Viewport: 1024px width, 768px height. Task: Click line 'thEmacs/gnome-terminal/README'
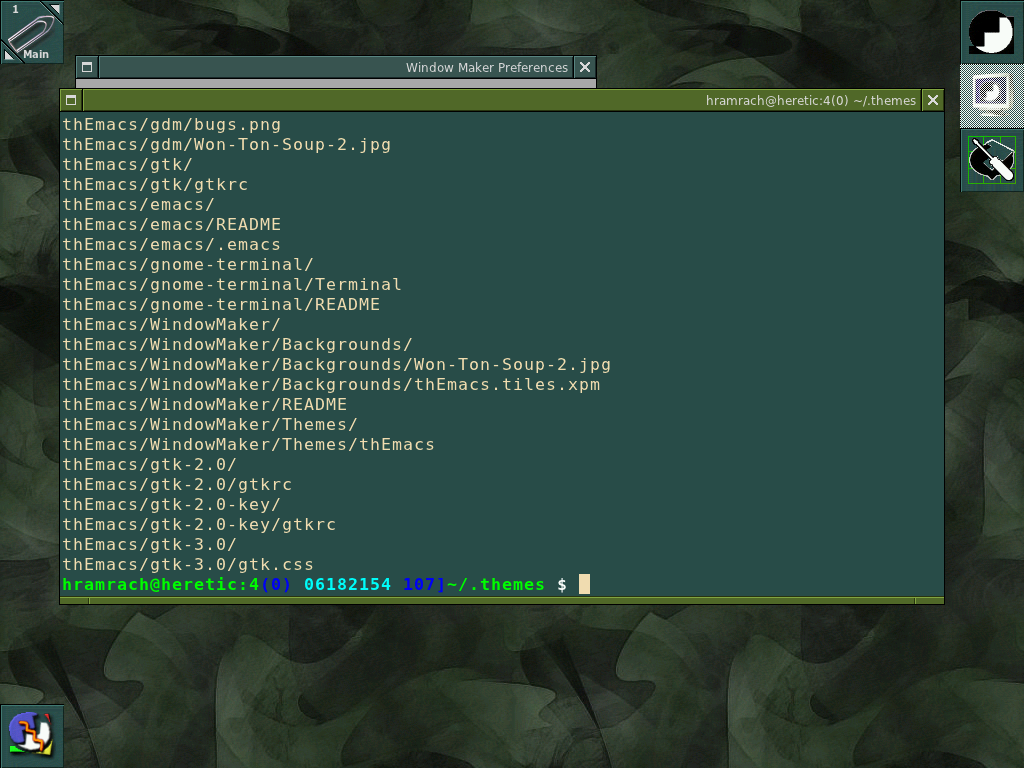[x=221, y=304]
